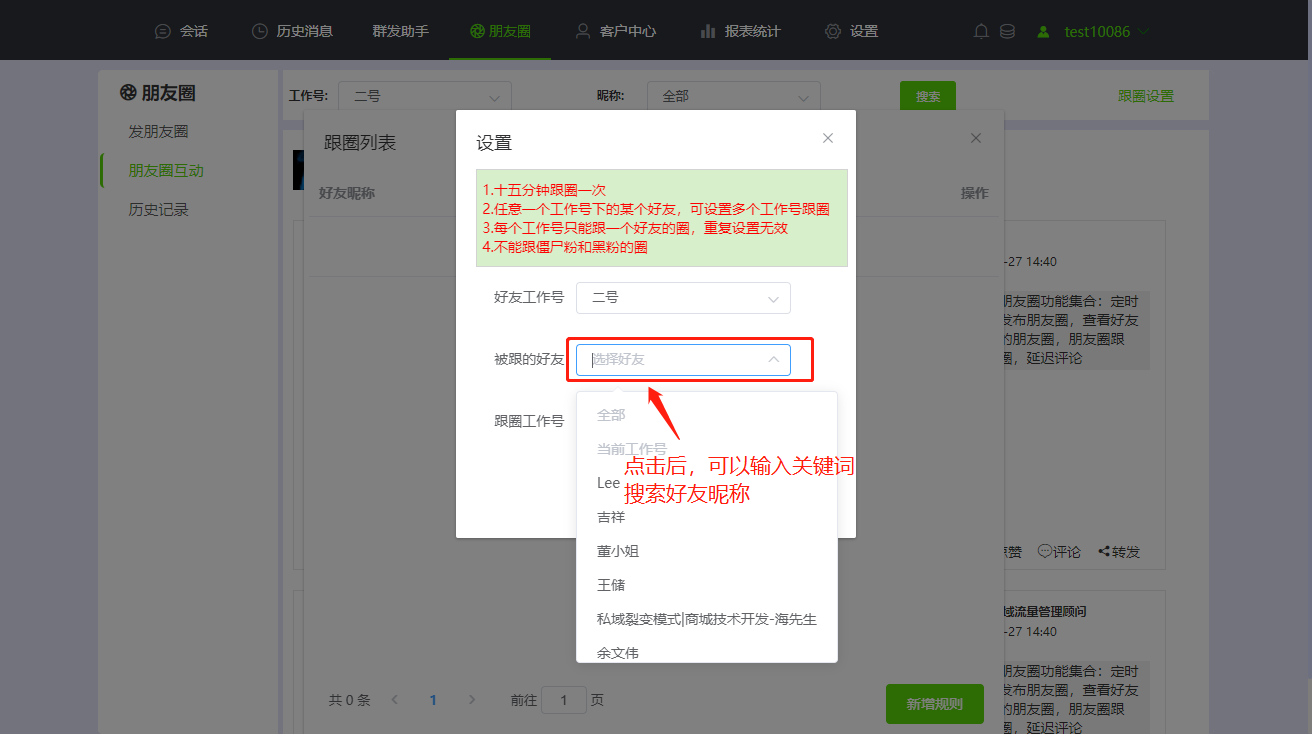Open the 昵称 filter dropdown
This screenshot has height=734, width=1312.
tap(734, 97)
